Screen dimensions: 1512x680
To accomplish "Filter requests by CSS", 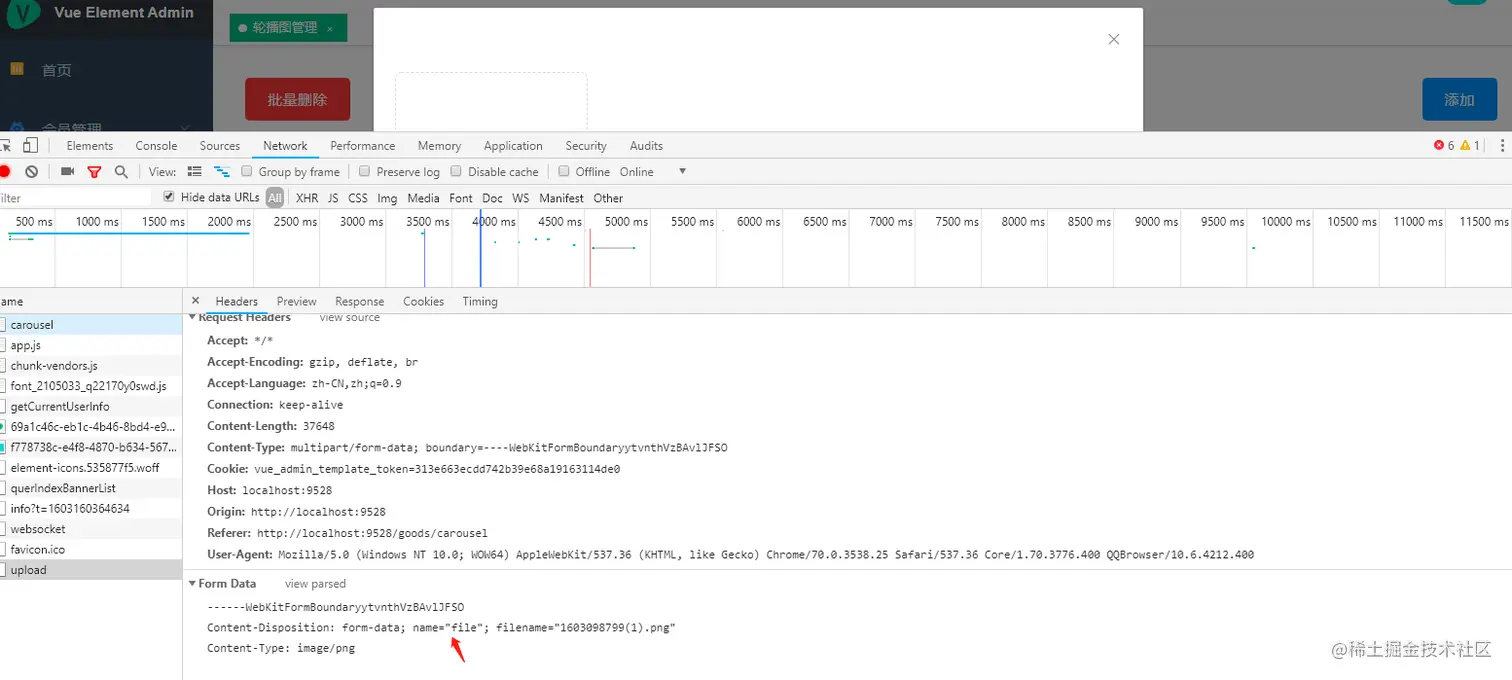I will point(358,198).
